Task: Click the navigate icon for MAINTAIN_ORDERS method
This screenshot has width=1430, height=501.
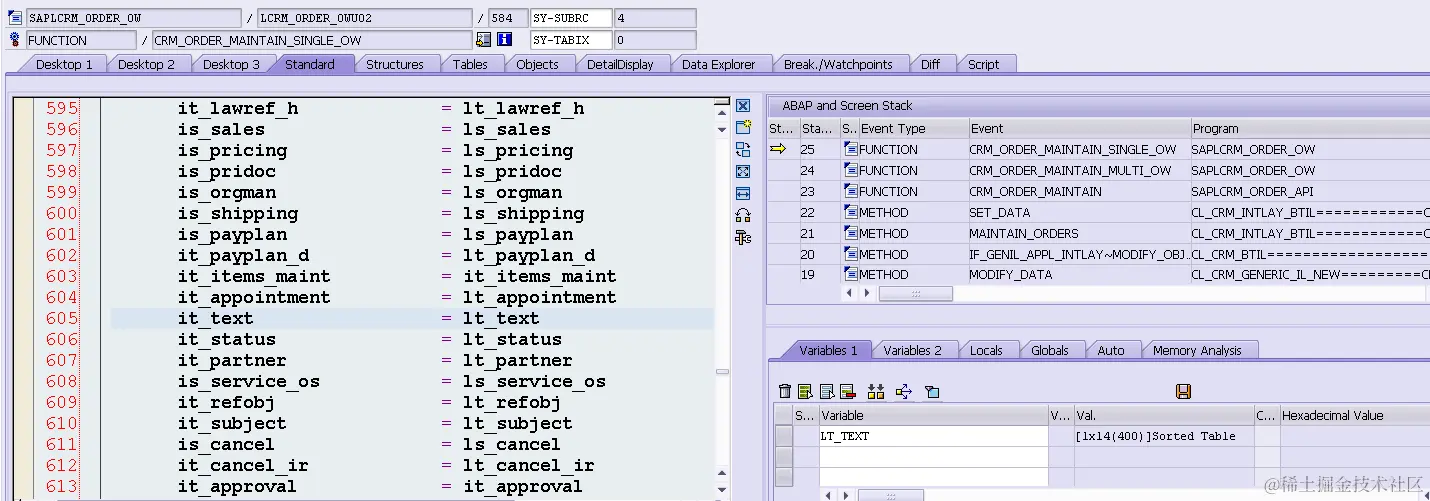Action: (x=851, y=233)
